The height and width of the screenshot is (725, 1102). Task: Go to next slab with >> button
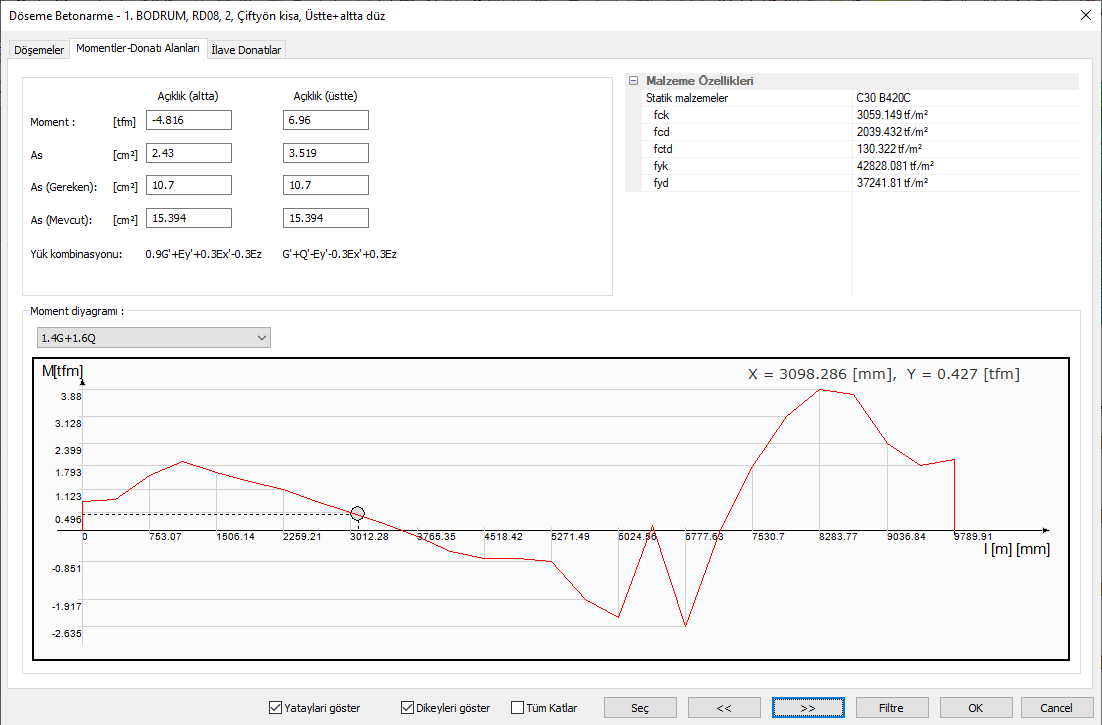tap(808, 708)
